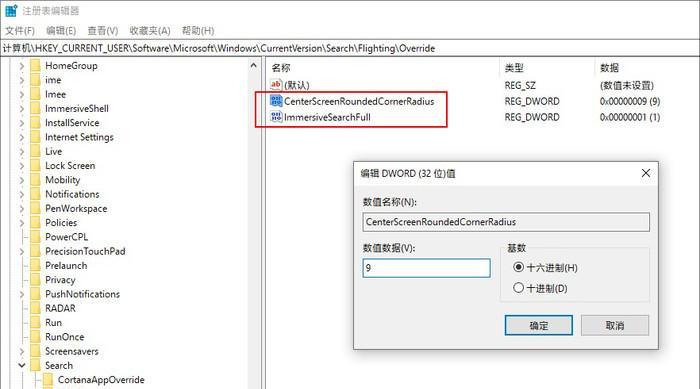Expand the ImmersiveShell tree node
Image resolution: width=700 pixels, height=389 pixels.
21,109
